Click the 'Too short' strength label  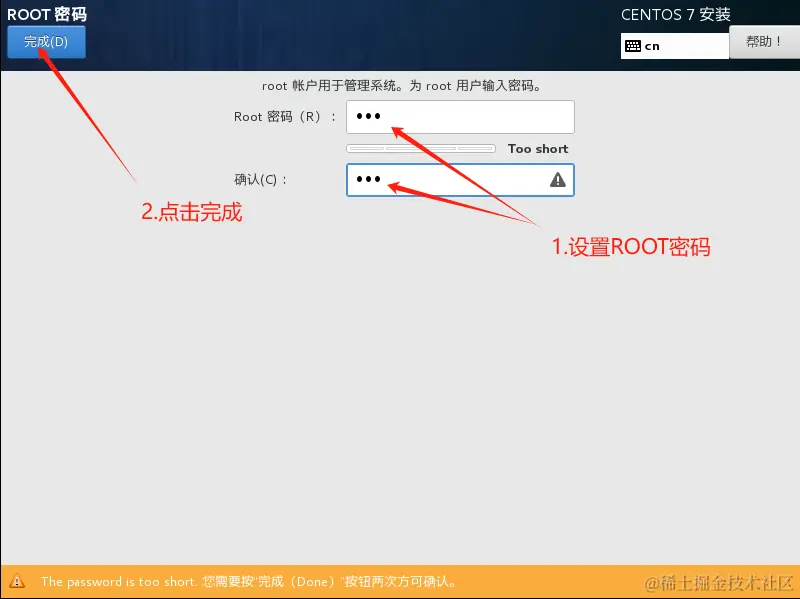pyautogui.click(x=538, y=148)
